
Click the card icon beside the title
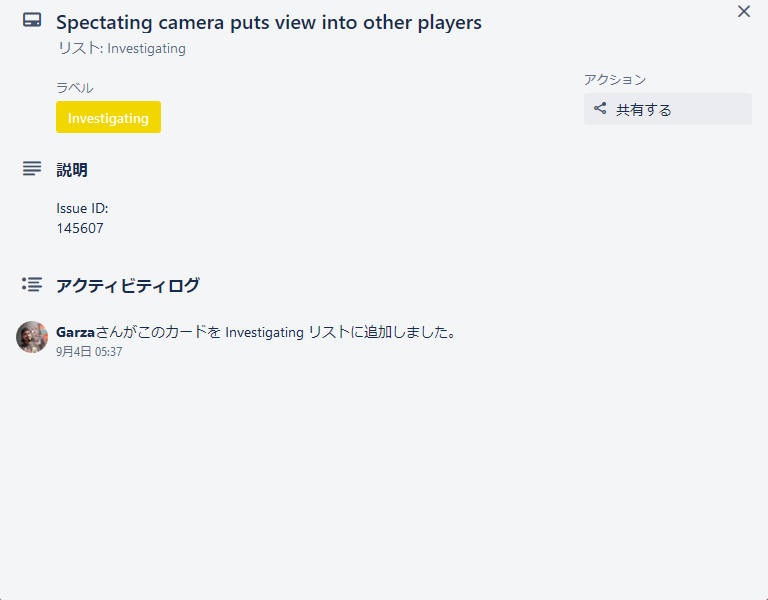point(32,20)
